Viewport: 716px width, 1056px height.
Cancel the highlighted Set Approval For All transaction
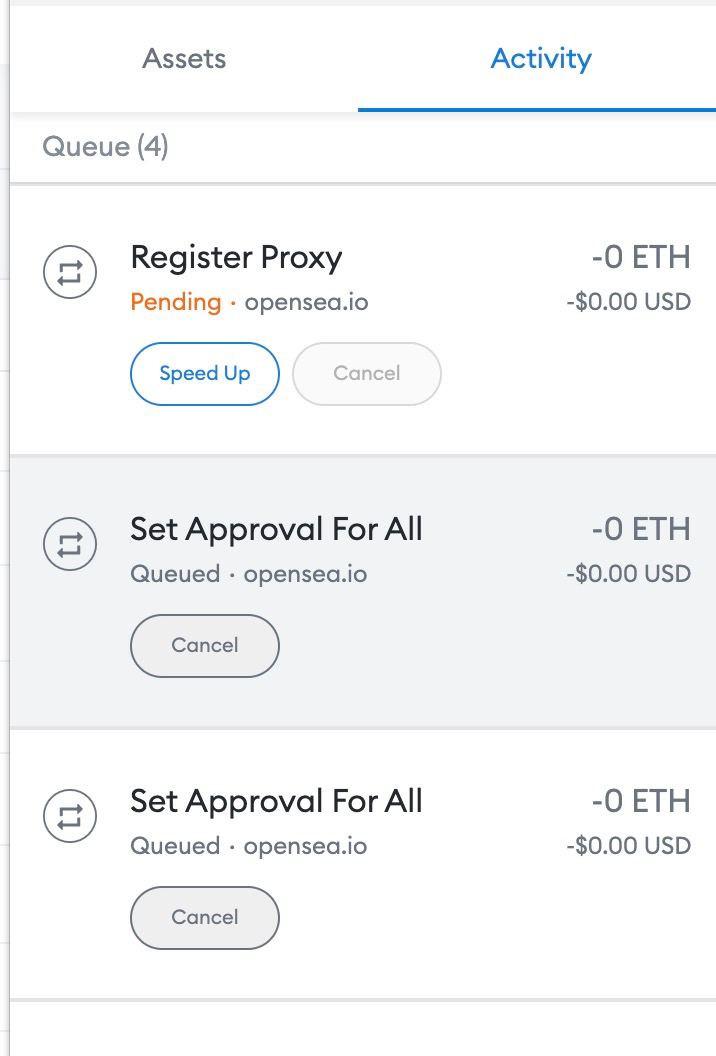coord(205,646)
